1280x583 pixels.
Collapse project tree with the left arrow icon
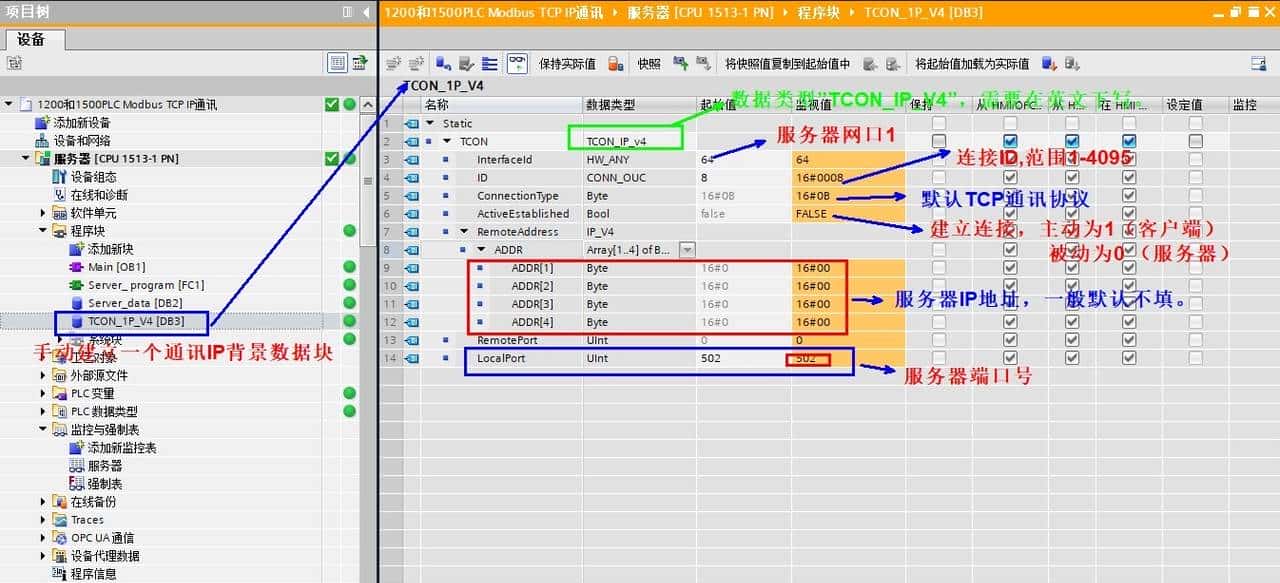pyautogui.click(x=367, y=12)
